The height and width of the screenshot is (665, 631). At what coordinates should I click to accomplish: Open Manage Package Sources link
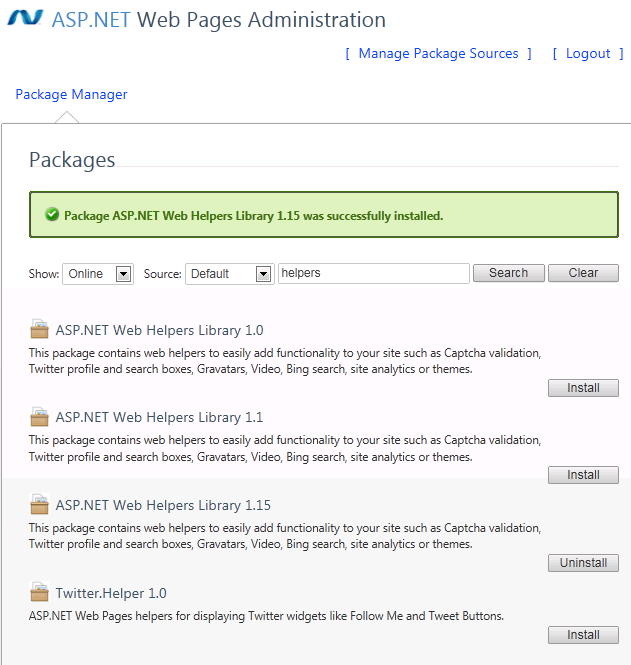tap(438, 53)
